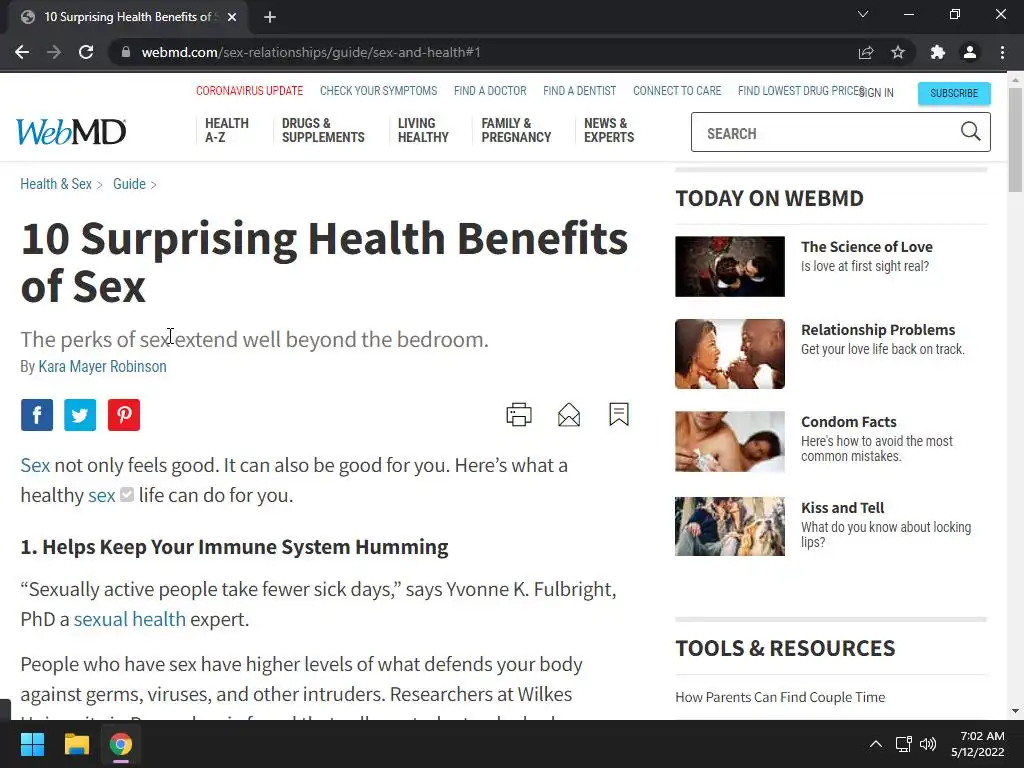Click the Condom Facts headline

point(848,422)
